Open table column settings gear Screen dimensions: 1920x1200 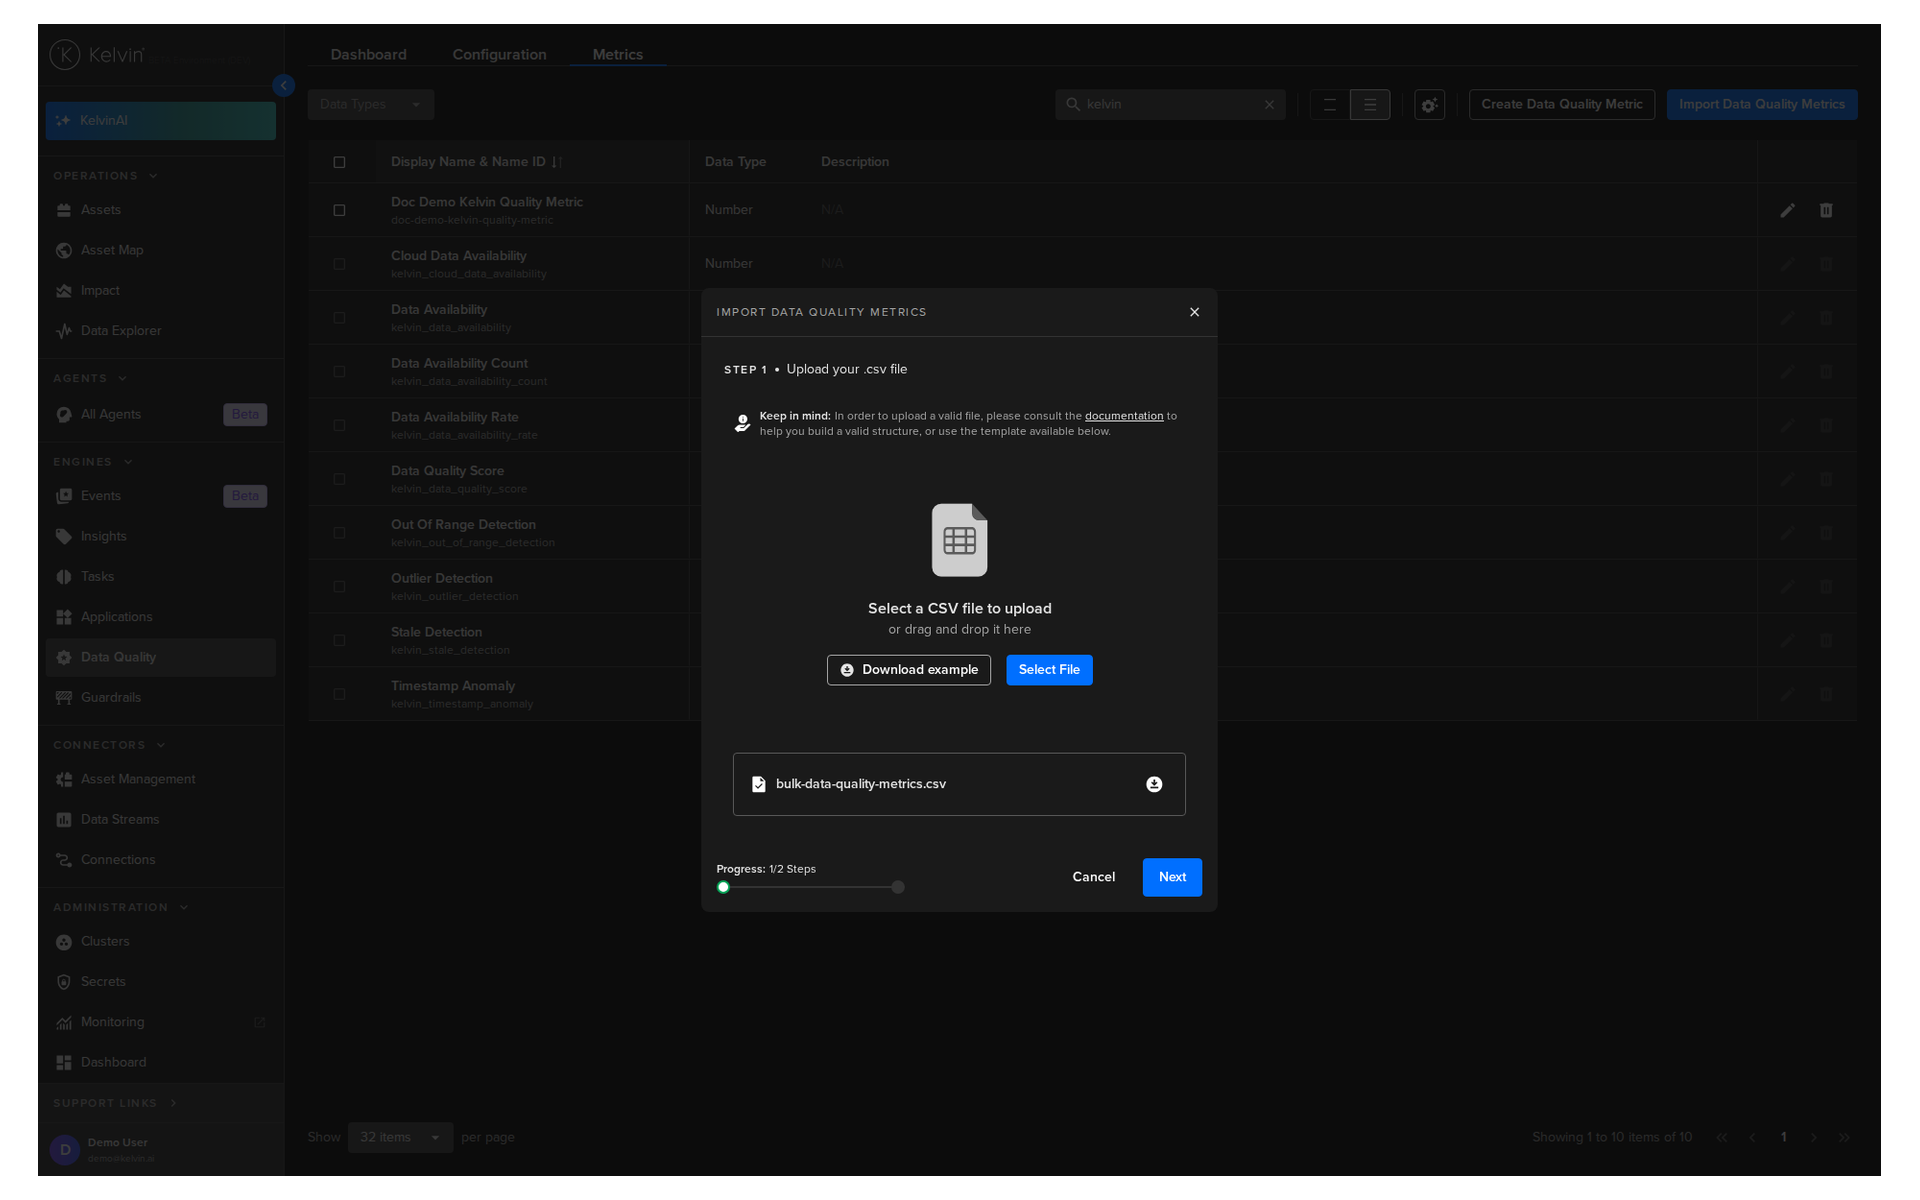[1430, 105]
